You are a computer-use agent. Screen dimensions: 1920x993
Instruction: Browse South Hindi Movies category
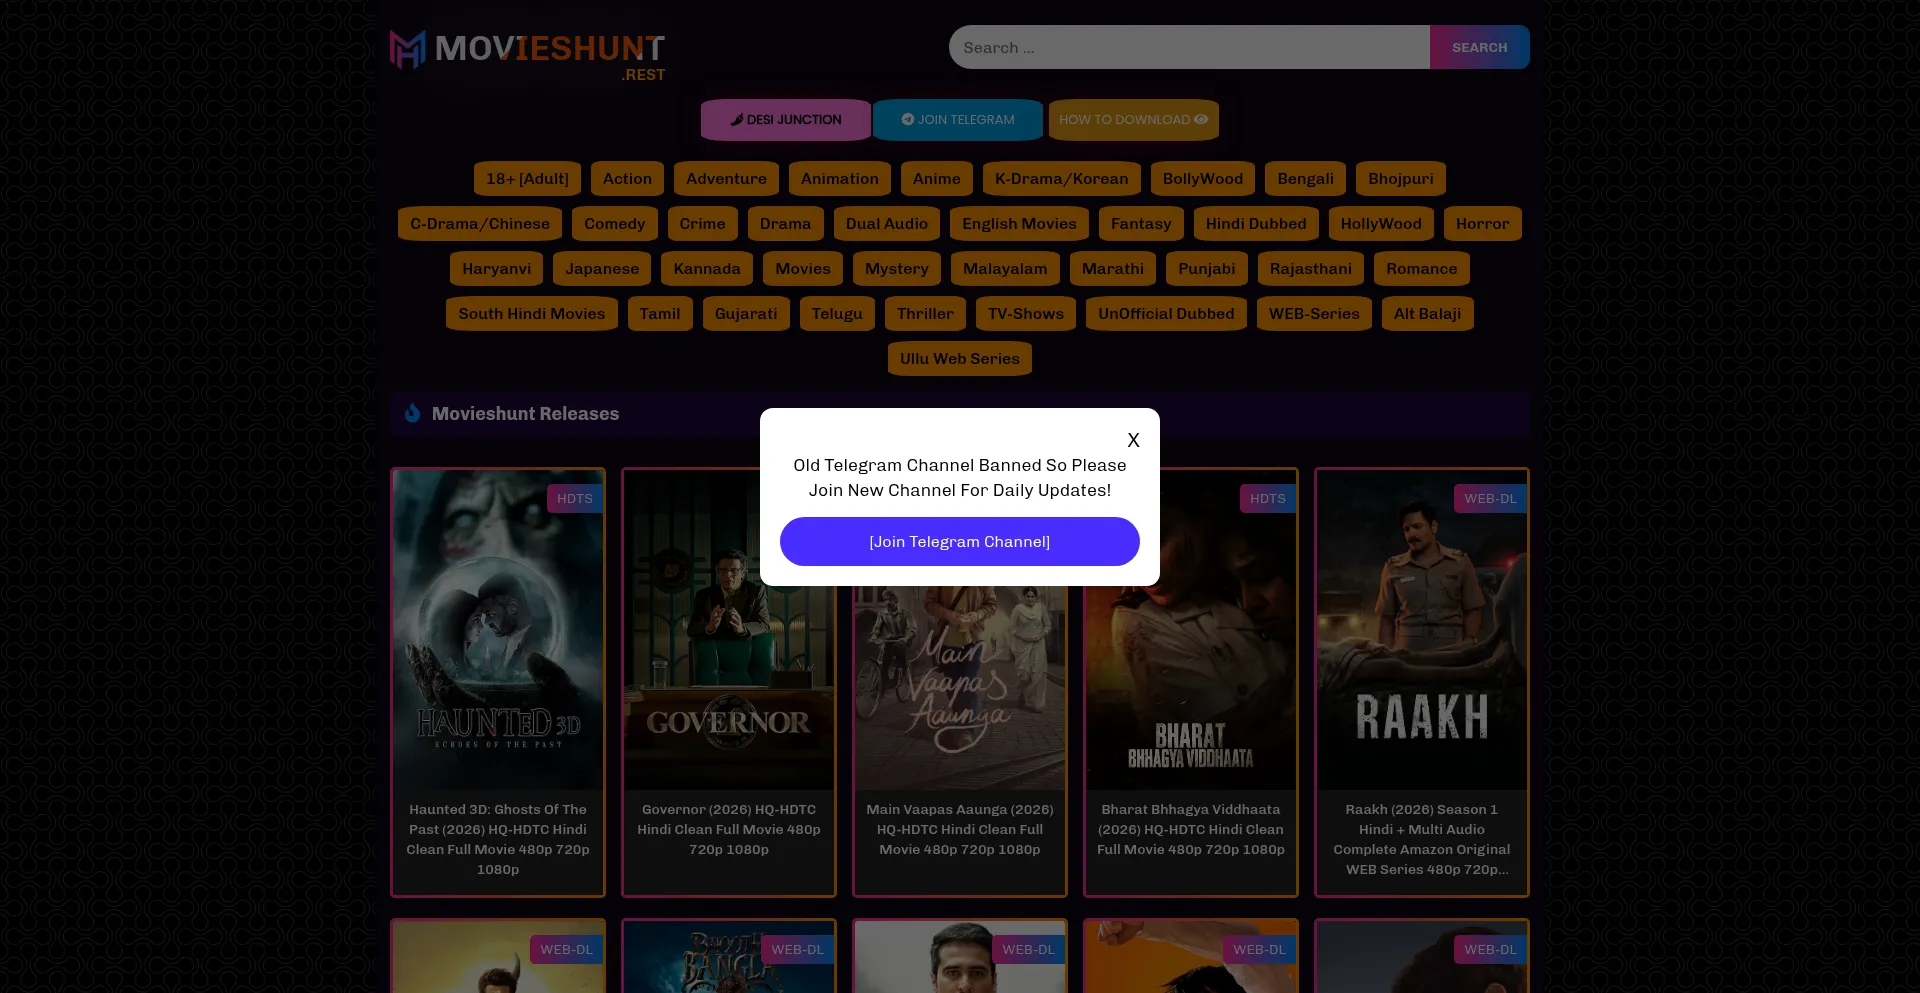click(532, 314)
